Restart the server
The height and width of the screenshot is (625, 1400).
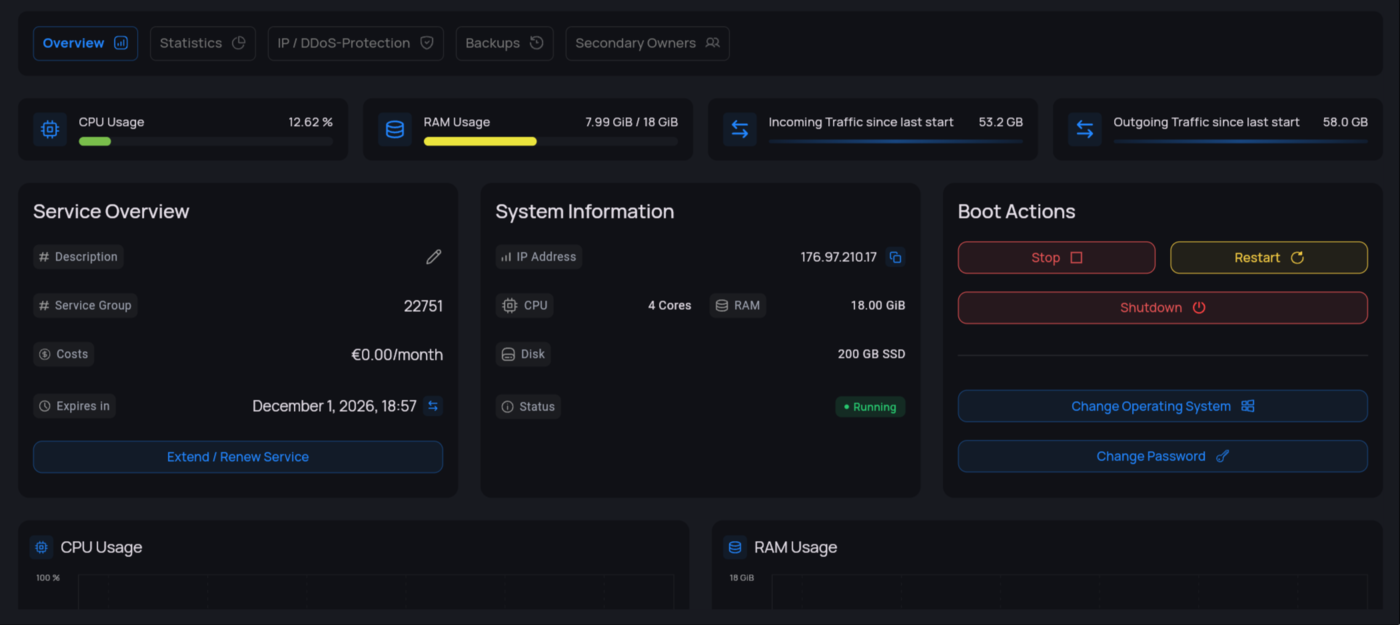coord(1269,257)
